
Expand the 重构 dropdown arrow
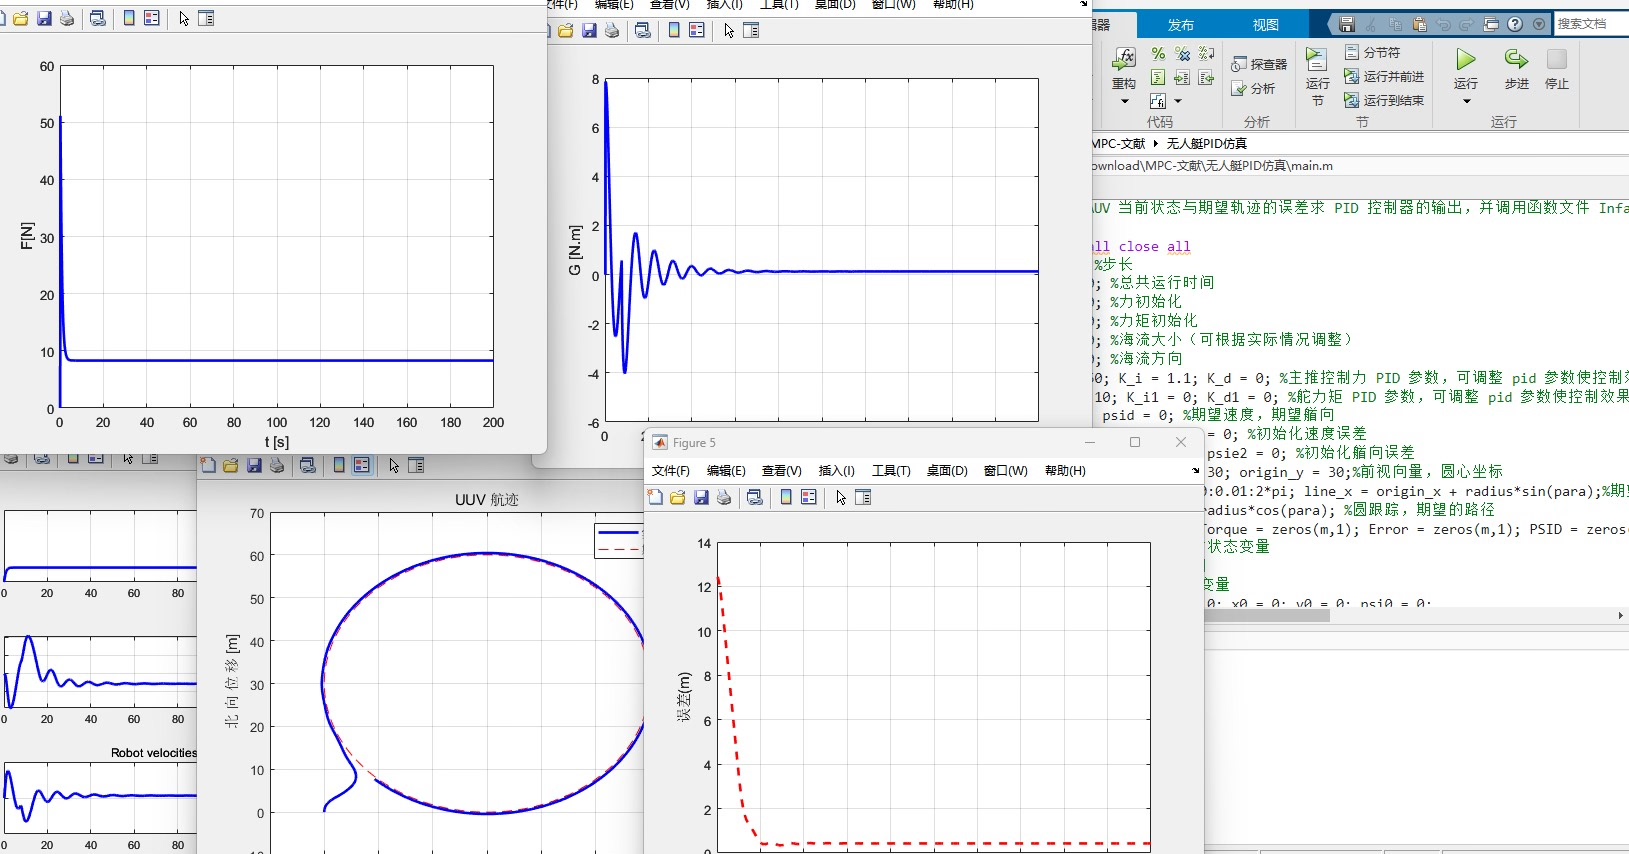tap(1124, 101)
